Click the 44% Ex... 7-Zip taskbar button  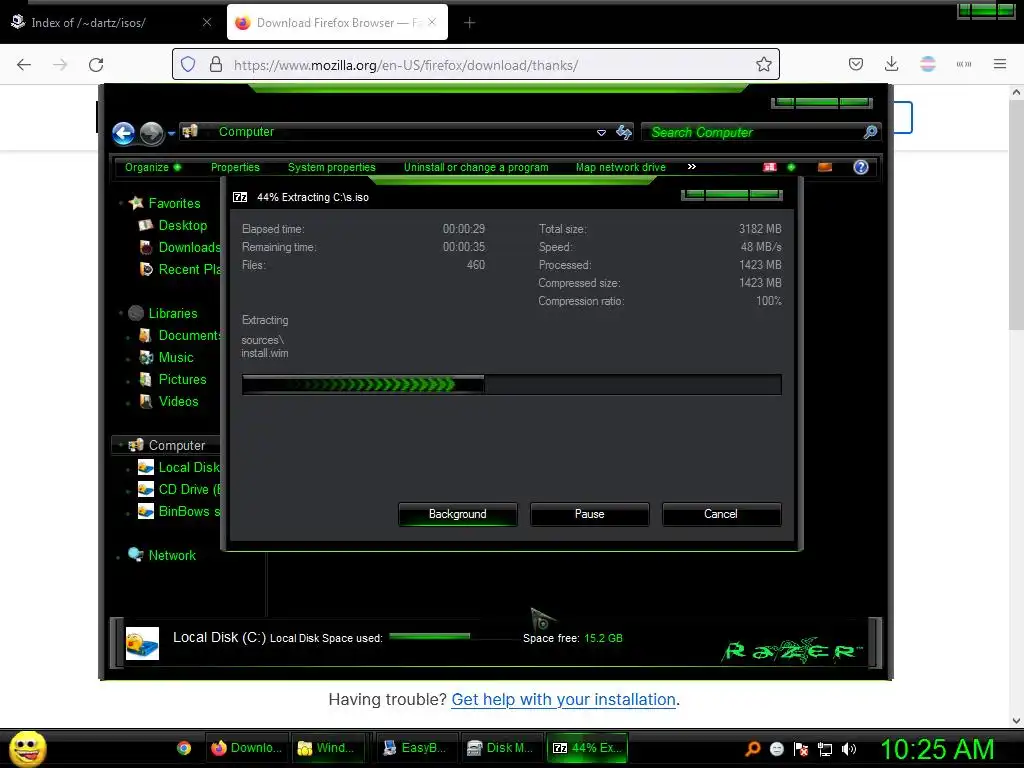point(587,748)
